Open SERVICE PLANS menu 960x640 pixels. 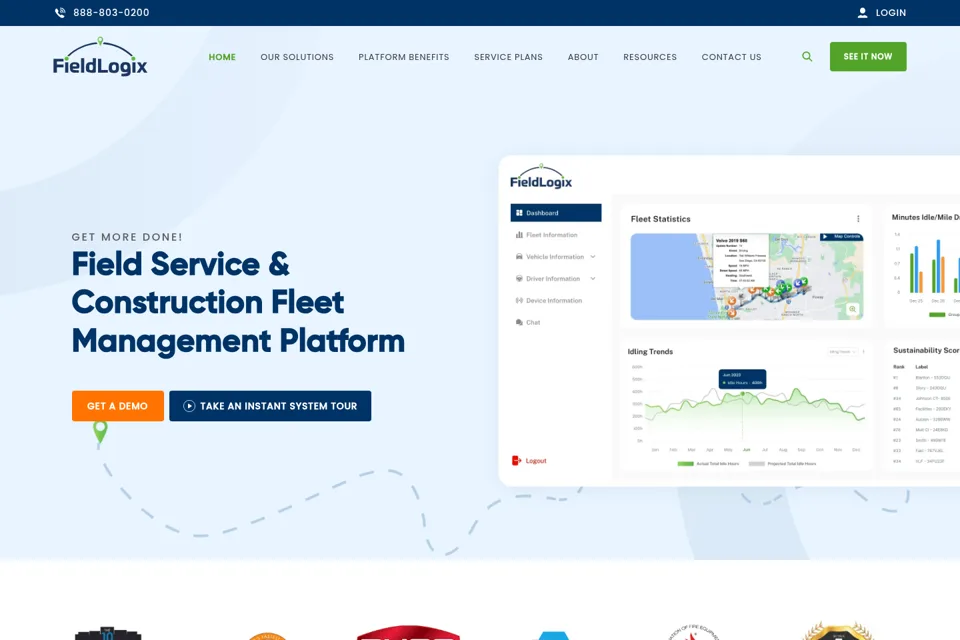tap(508, 57)
